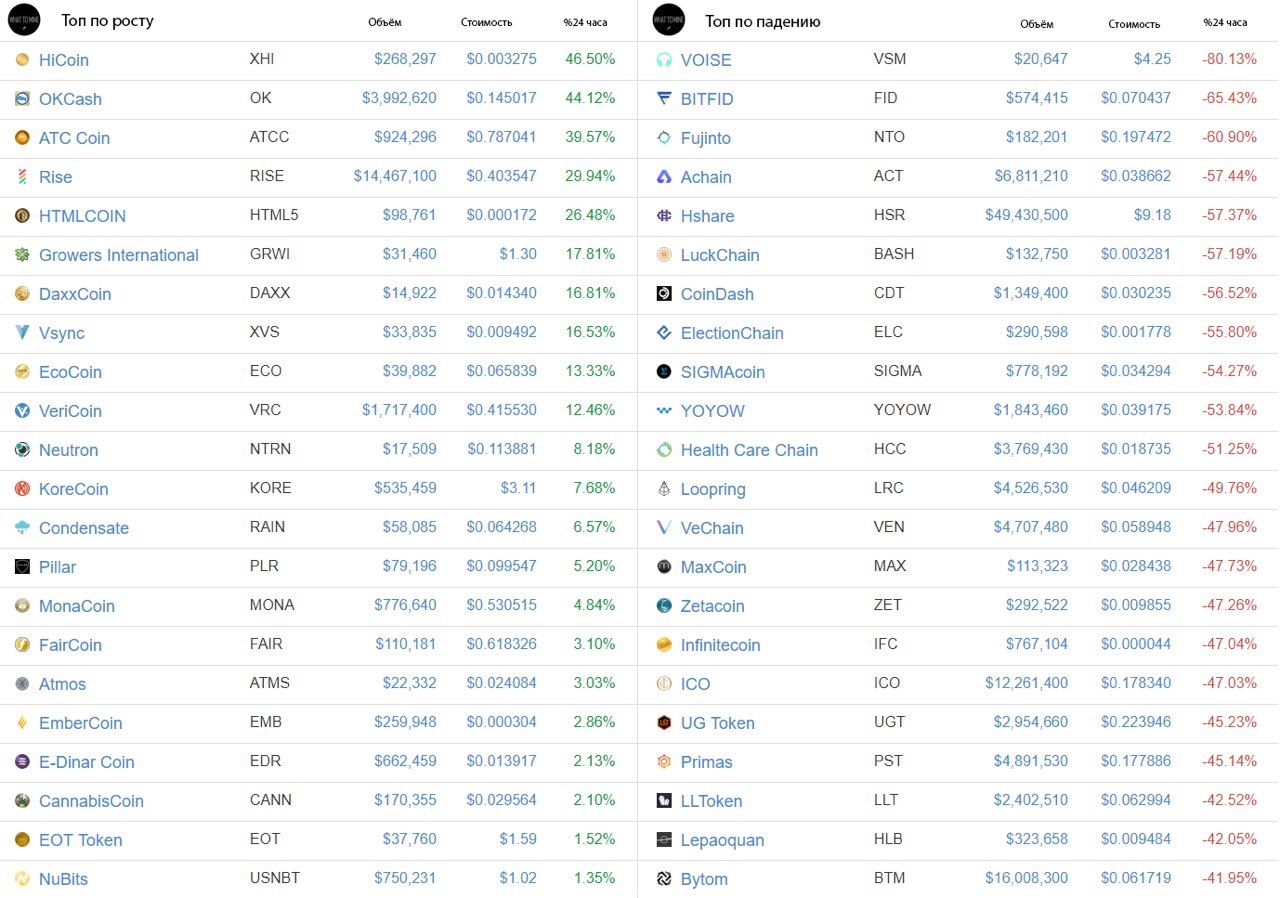Click the ticker symbol YOYOW

pos(902,410)
